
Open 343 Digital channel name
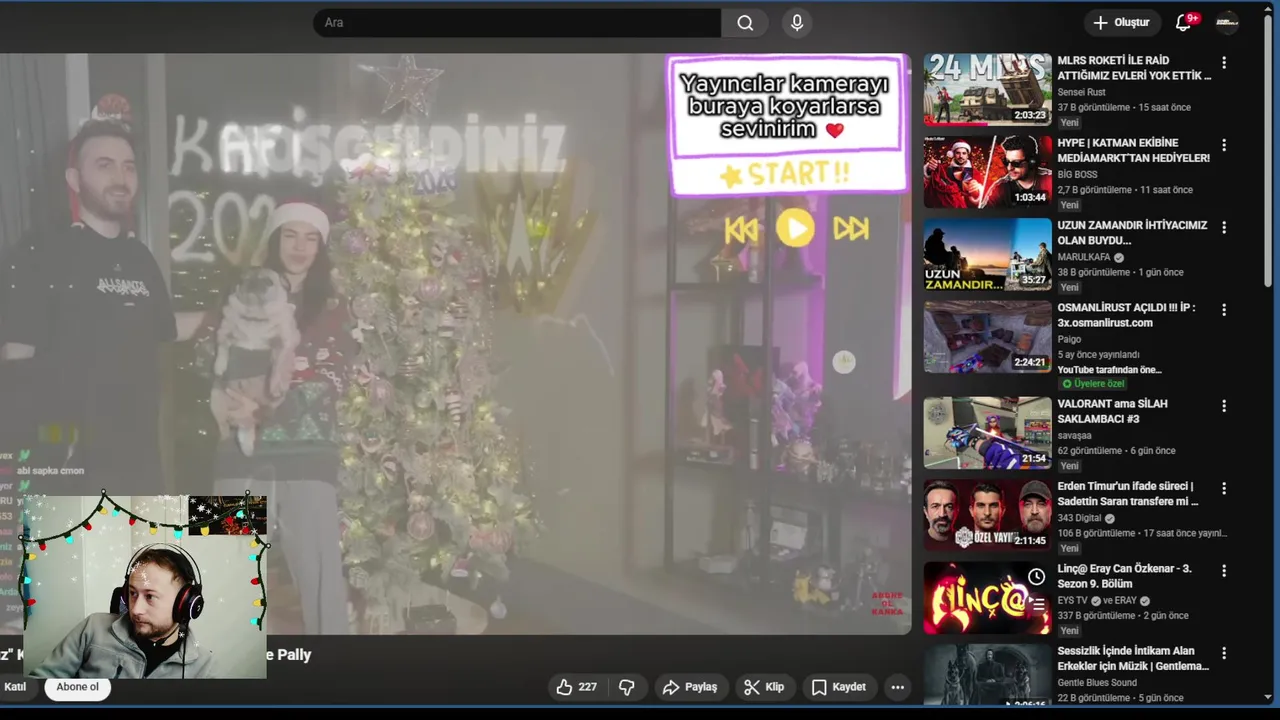click(x=1079, y=518)
